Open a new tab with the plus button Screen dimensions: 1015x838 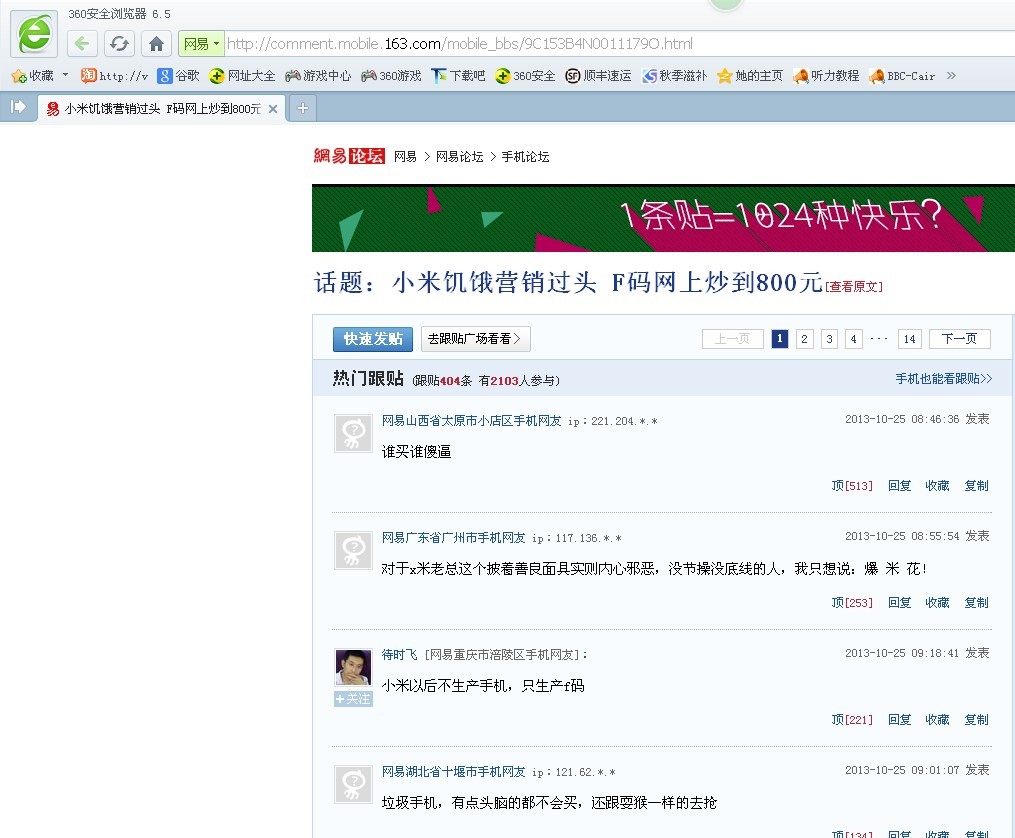click(x=302, y=108)
